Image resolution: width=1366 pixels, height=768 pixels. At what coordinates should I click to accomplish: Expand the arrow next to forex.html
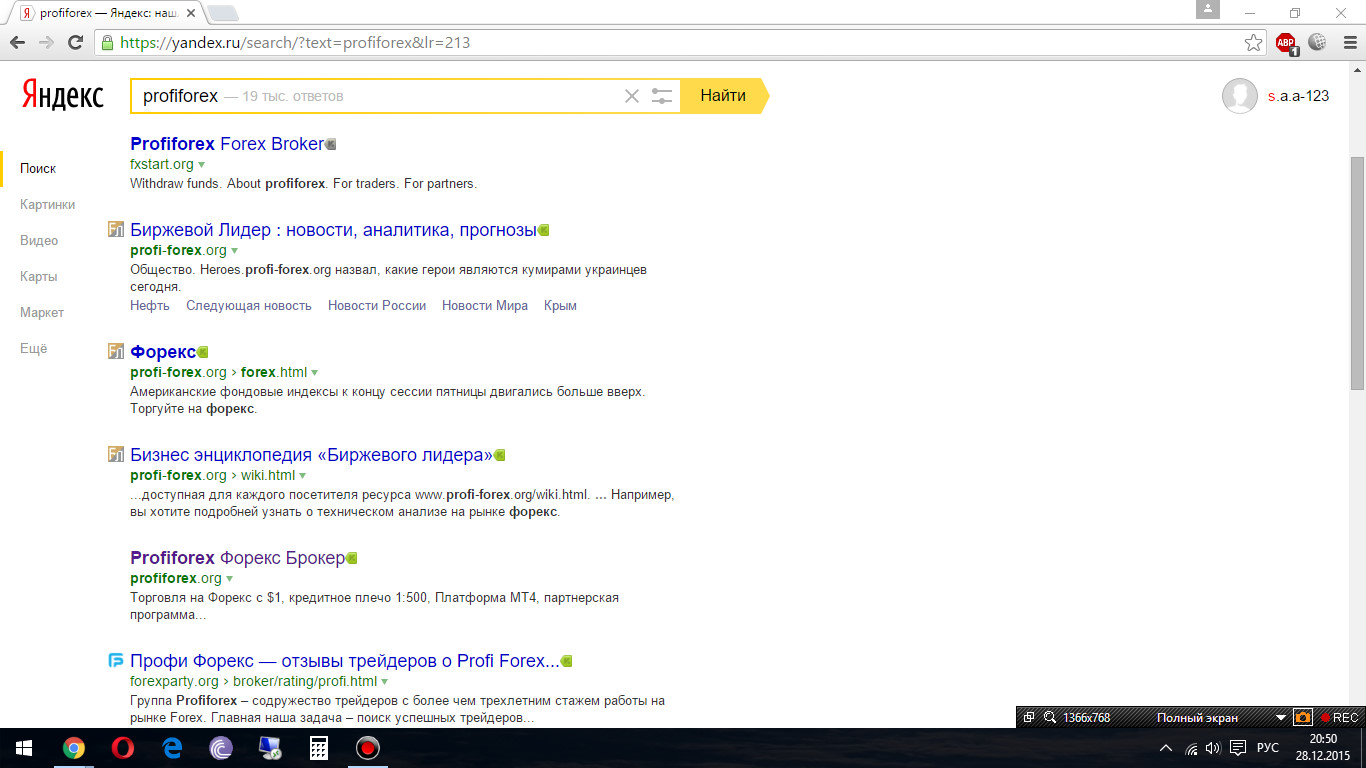314,372
